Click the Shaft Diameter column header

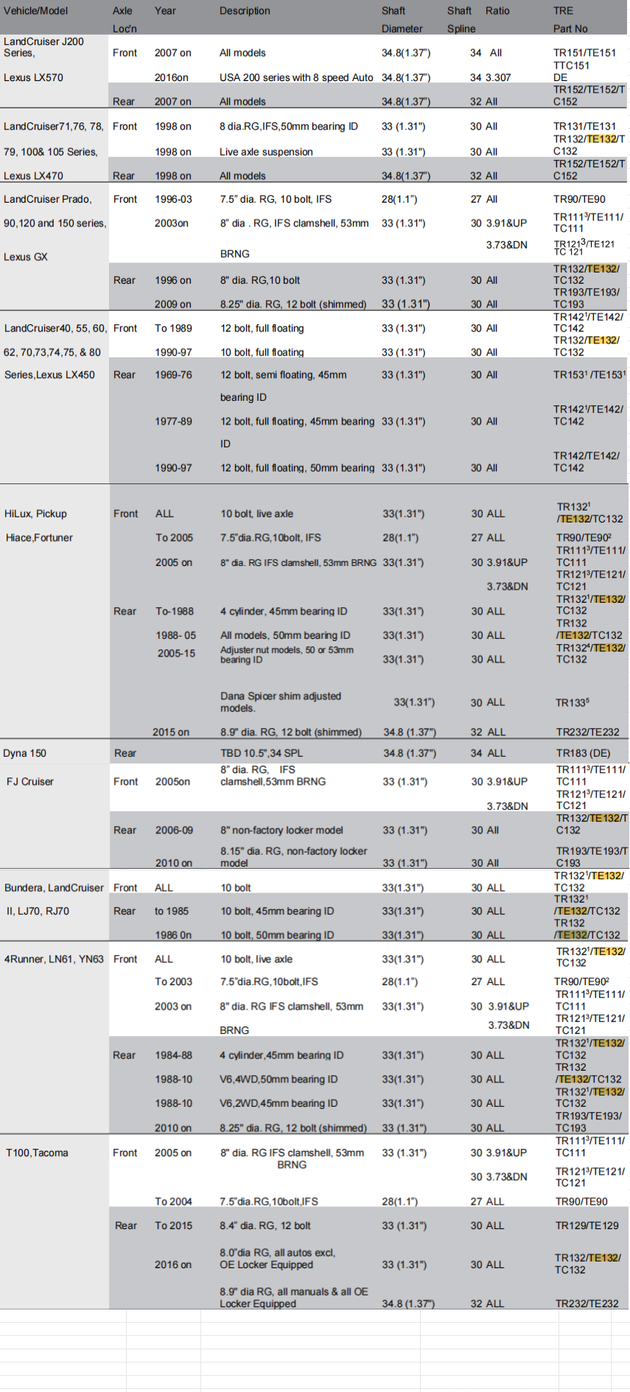click(402, 19)
